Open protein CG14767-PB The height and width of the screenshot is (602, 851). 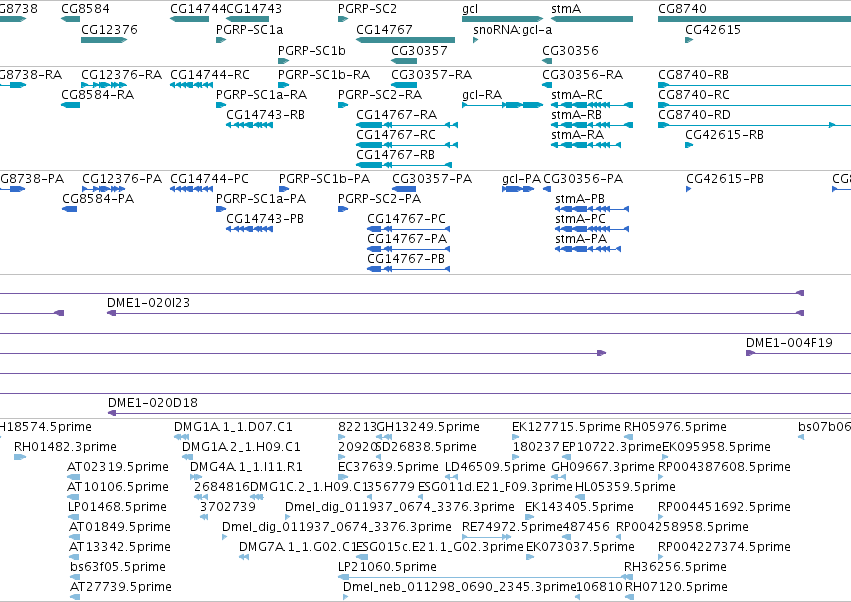click(405, 259)
